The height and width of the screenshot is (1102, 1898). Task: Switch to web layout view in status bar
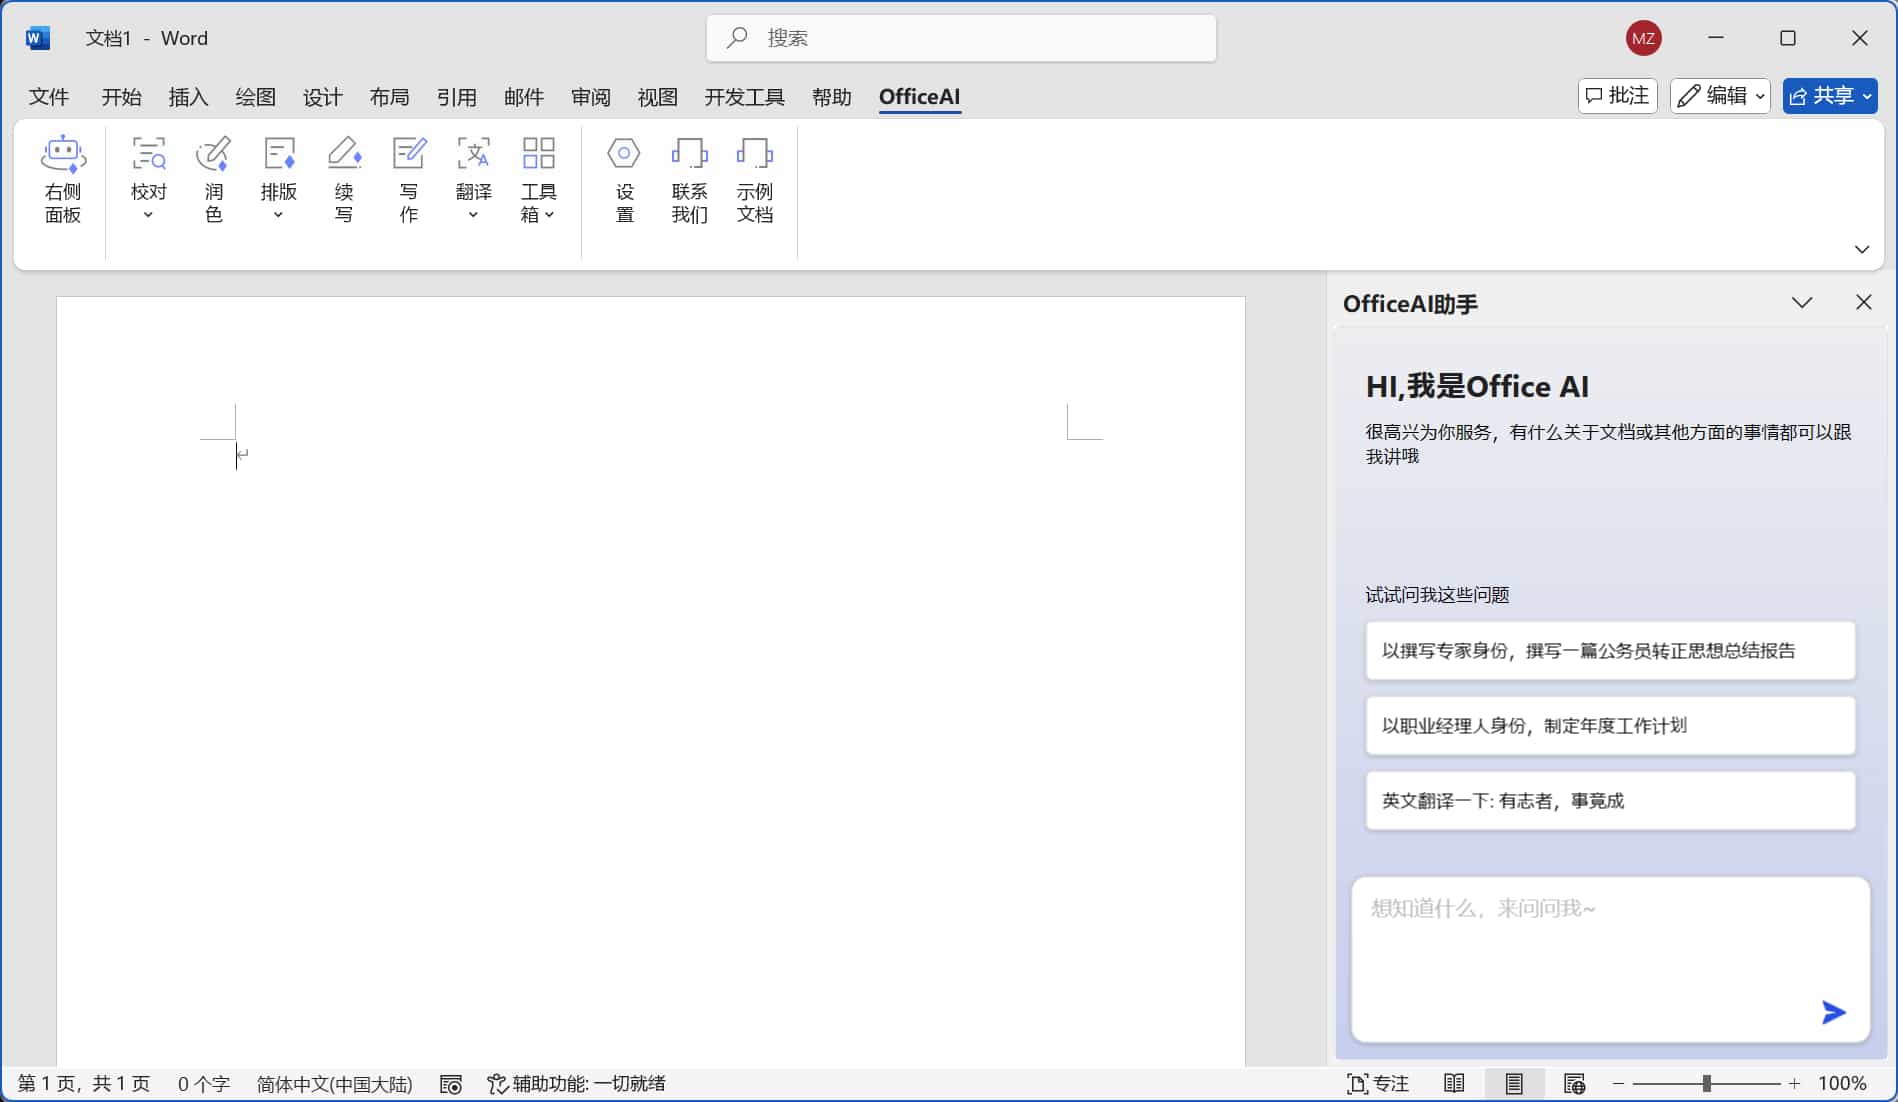pos(1574,1084)
